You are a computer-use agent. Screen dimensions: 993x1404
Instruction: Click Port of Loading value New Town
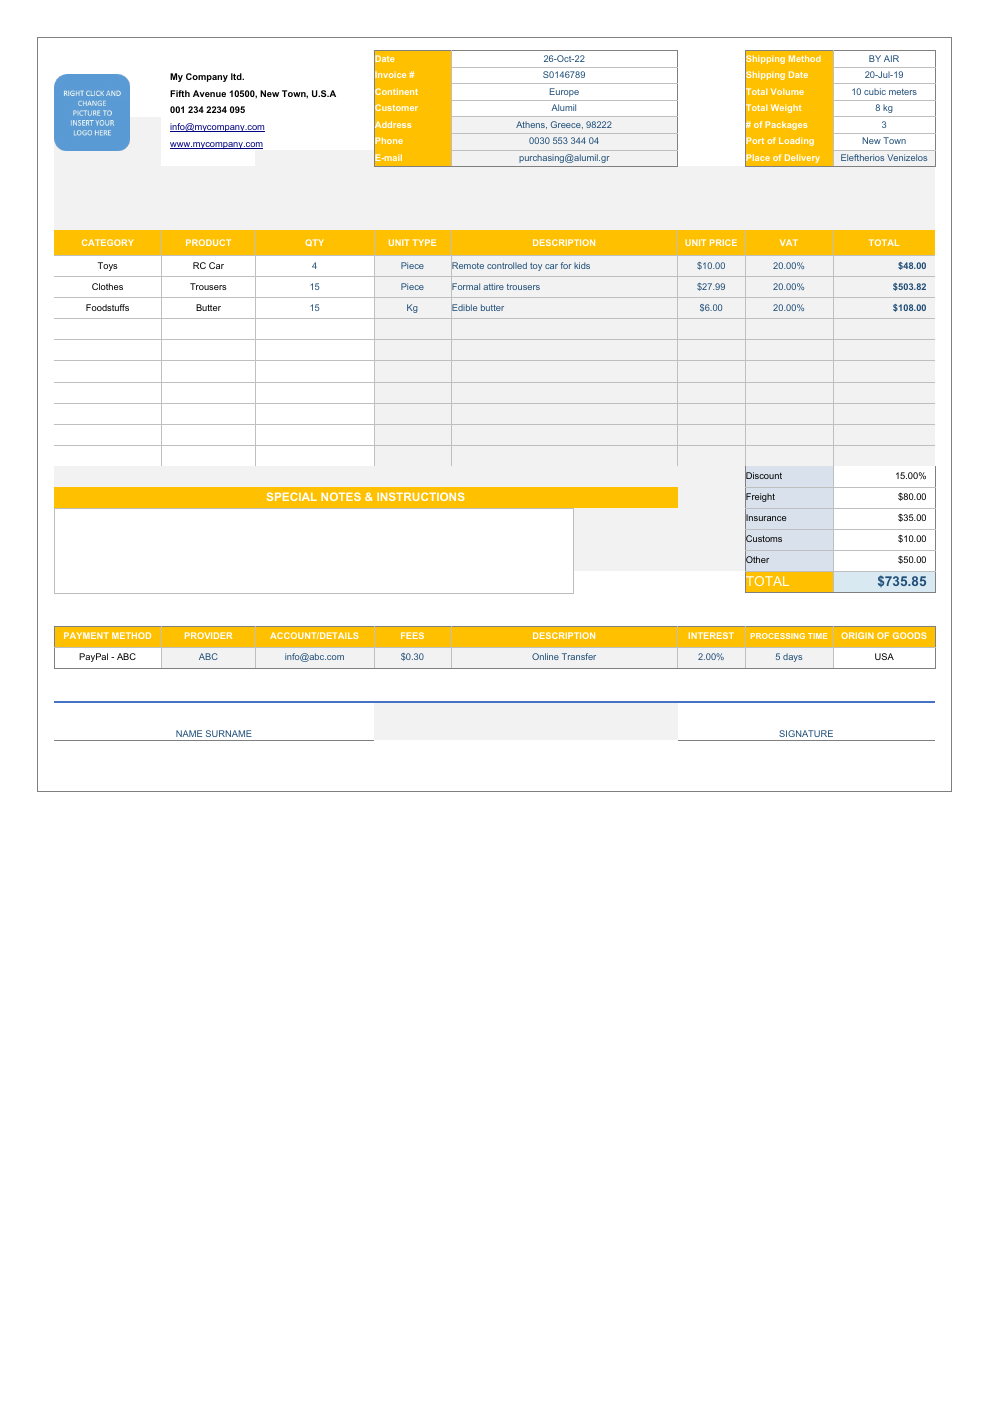click(x=884, y=141)
